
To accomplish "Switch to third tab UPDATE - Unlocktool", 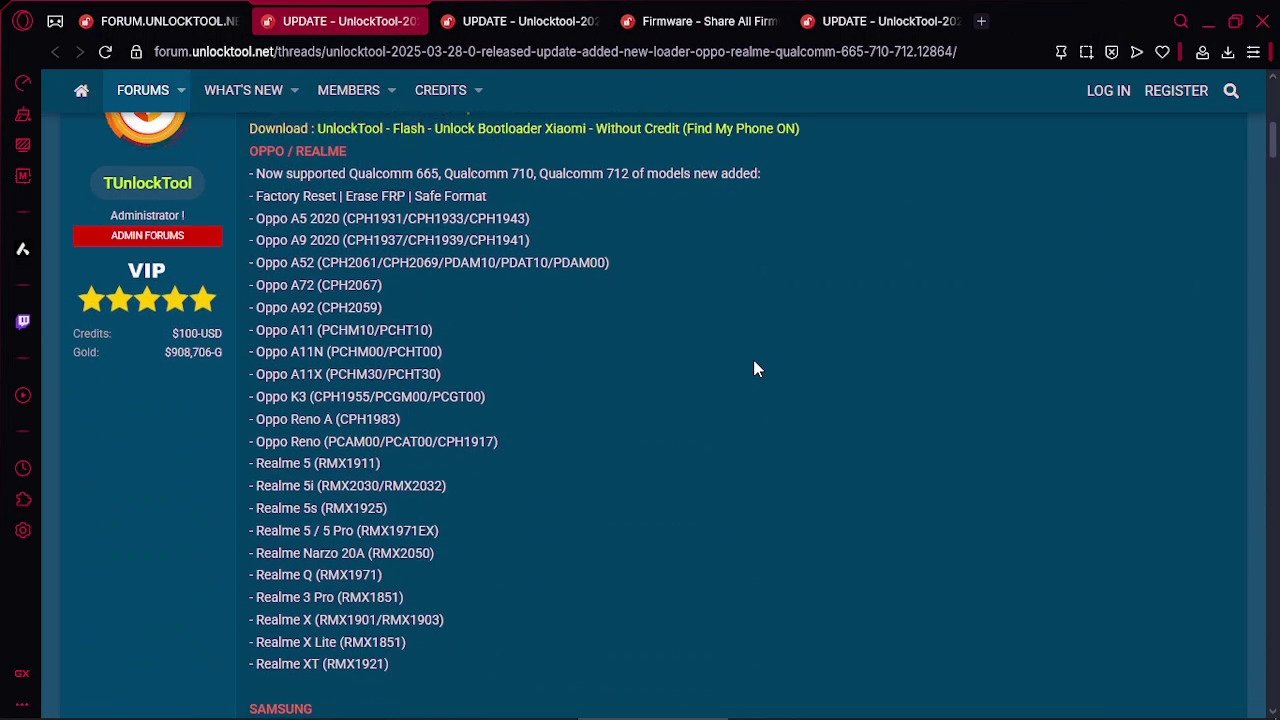I will (x=518, y=21).
